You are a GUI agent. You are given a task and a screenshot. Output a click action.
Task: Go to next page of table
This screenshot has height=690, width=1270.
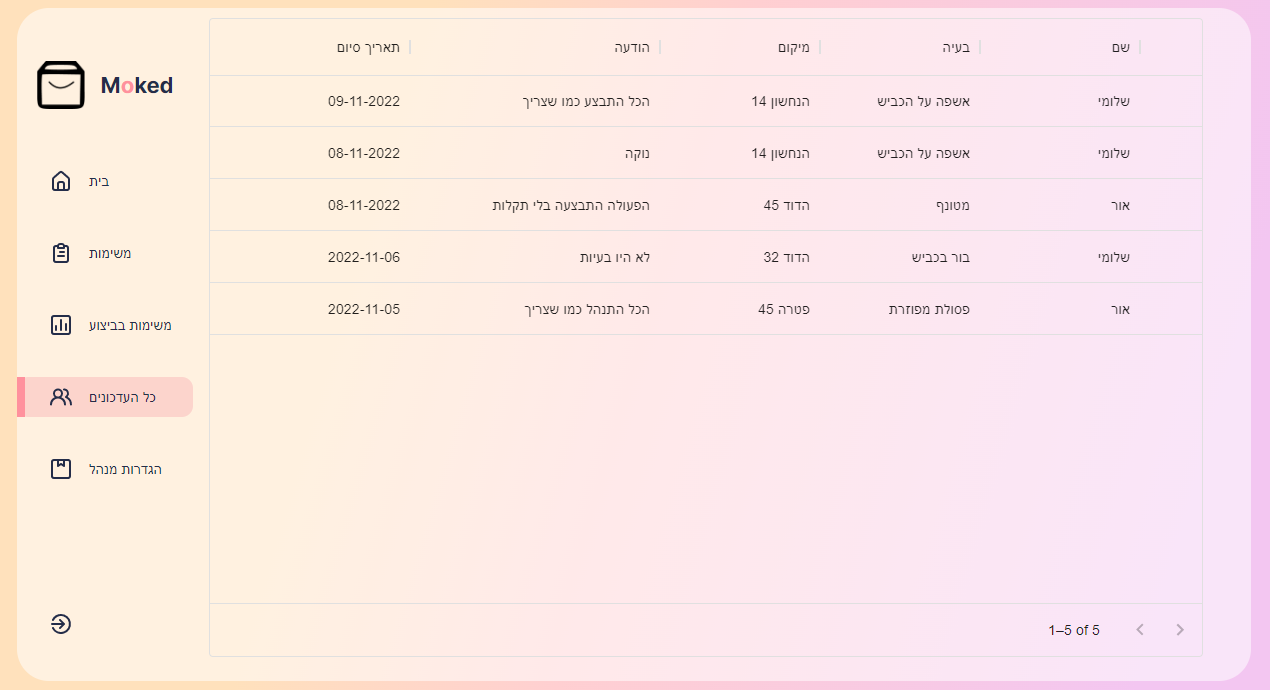point(1180,630)
